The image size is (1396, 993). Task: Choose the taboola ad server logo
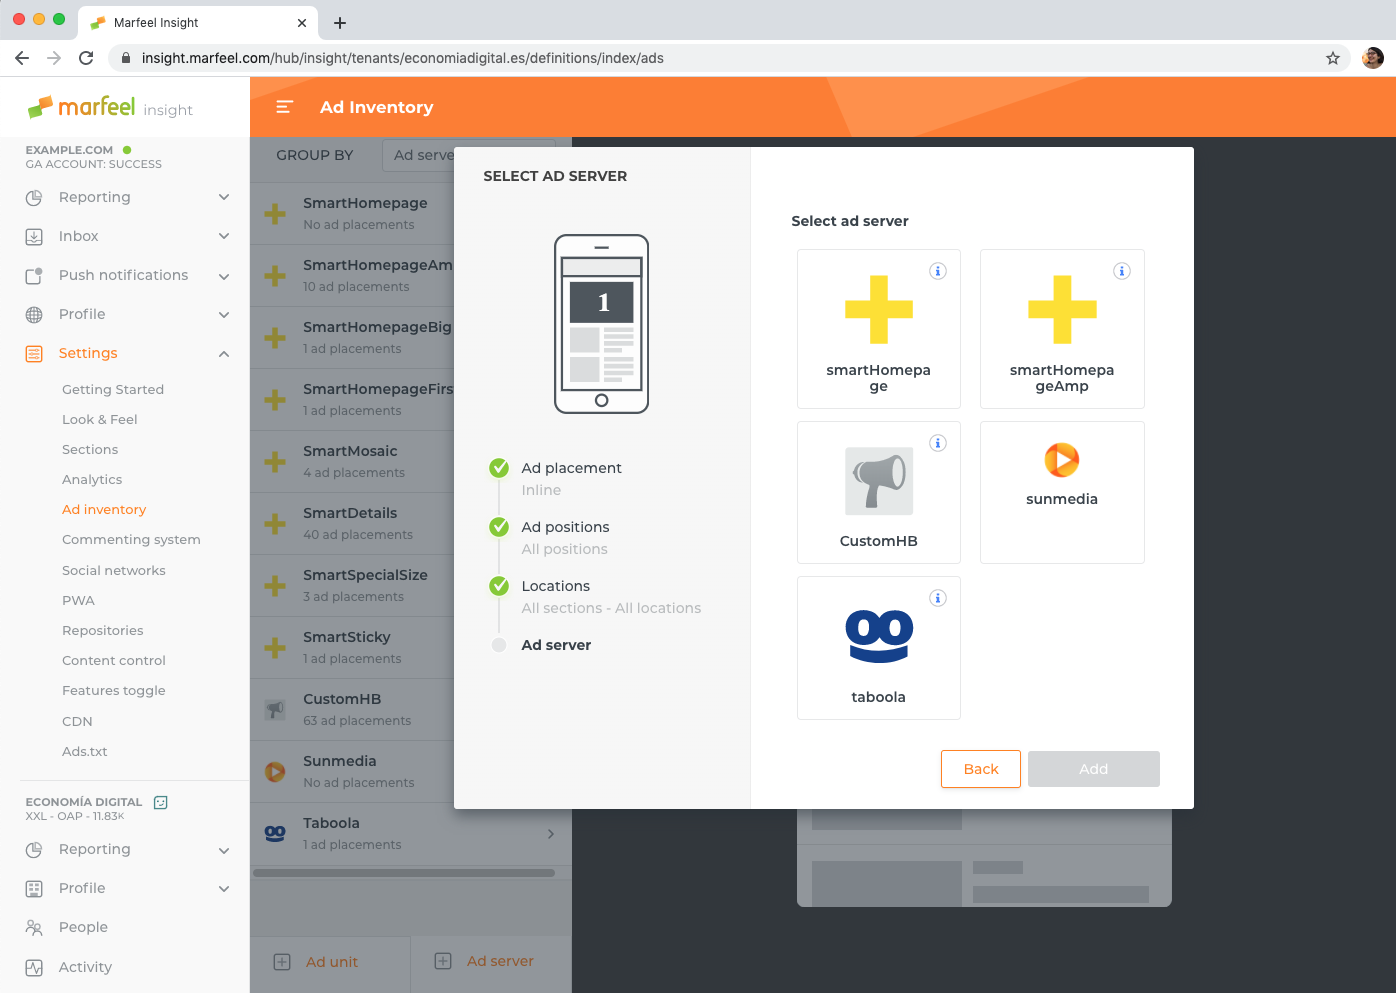pyautogui.click(x=879, y=636)
